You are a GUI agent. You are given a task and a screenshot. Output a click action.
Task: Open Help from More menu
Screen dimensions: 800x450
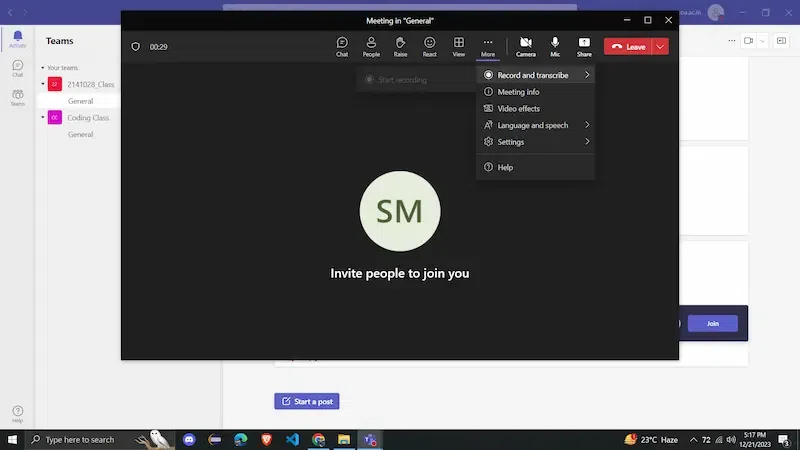click(535, 167)
